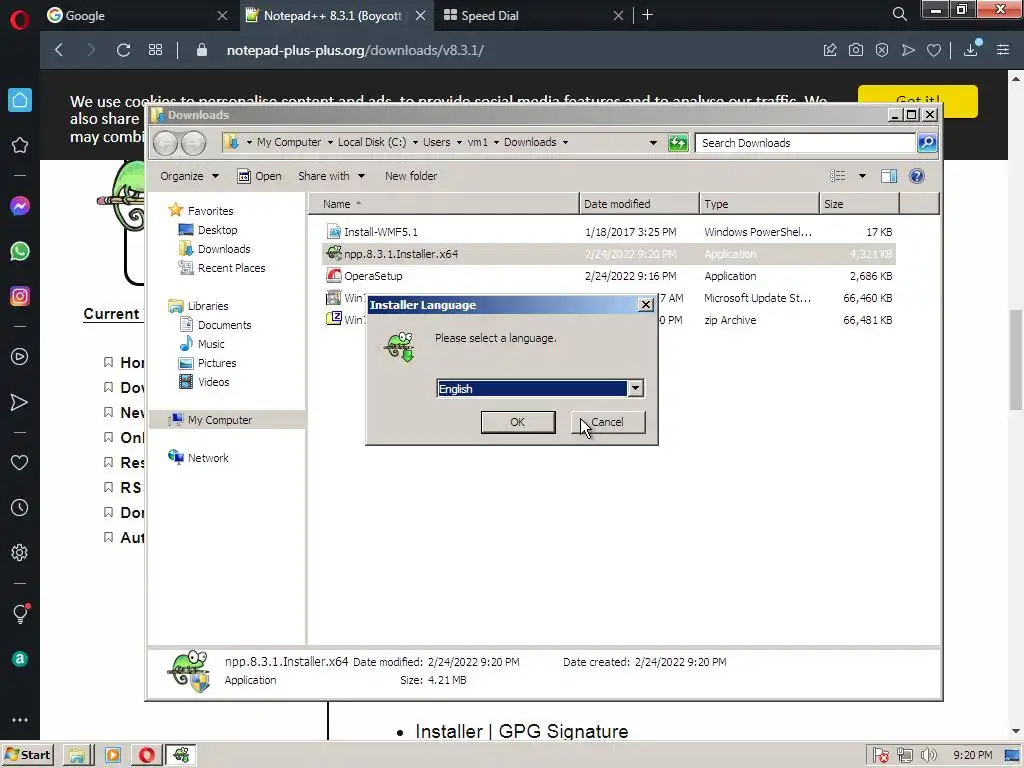Open Settings gear in Opera sidebar
The width and height of the screenshot is (1024, 768).
(20, 552)
